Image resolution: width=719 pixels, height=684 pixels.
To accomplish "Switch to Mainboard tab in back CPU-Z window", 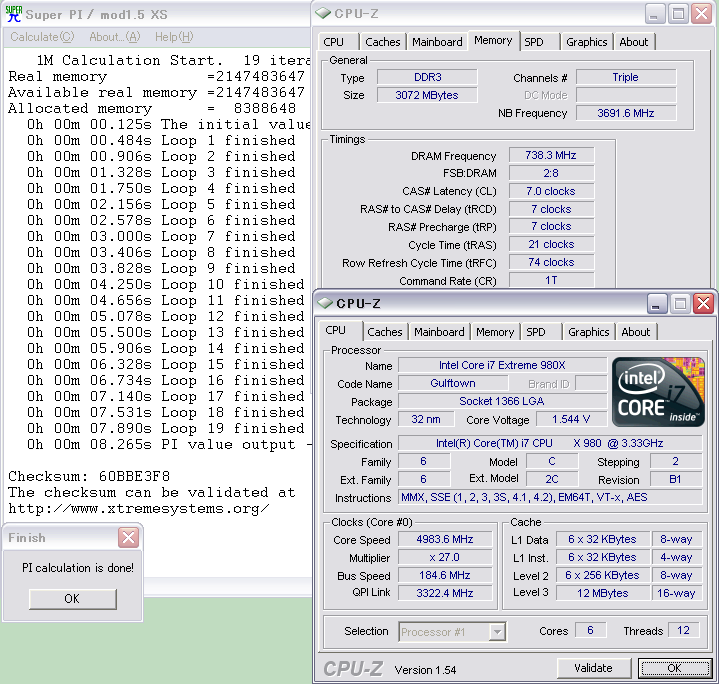I will (x=437, y=42).
